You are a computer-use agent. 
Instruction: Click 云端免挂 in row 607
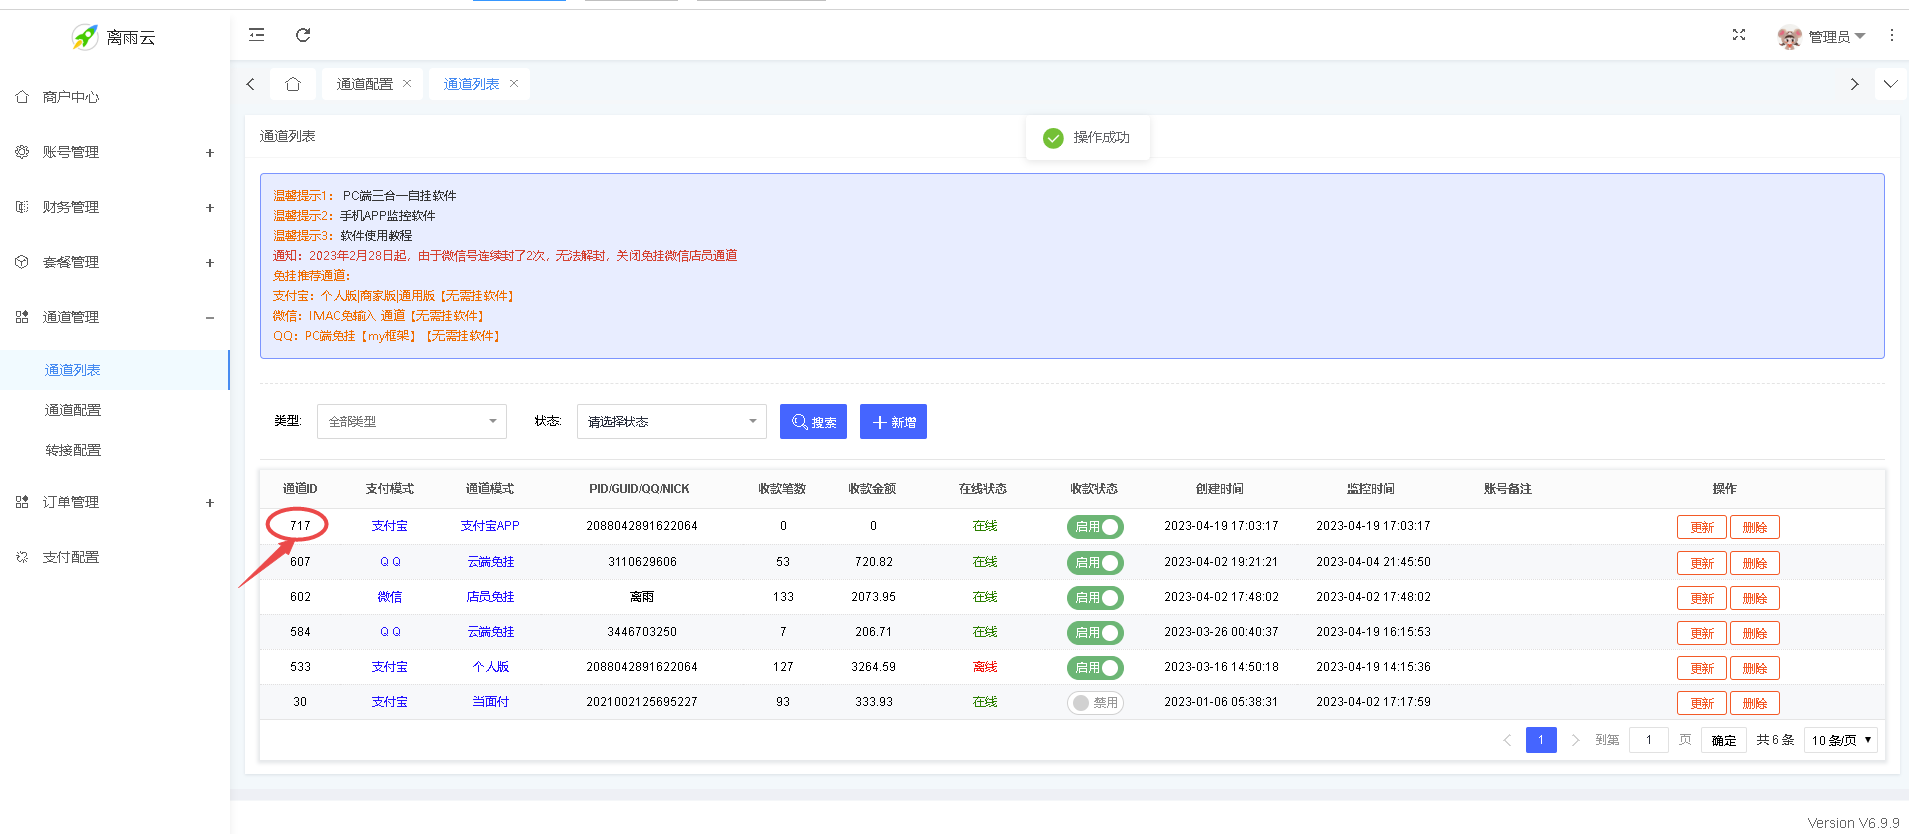click(x=491, y=562)
